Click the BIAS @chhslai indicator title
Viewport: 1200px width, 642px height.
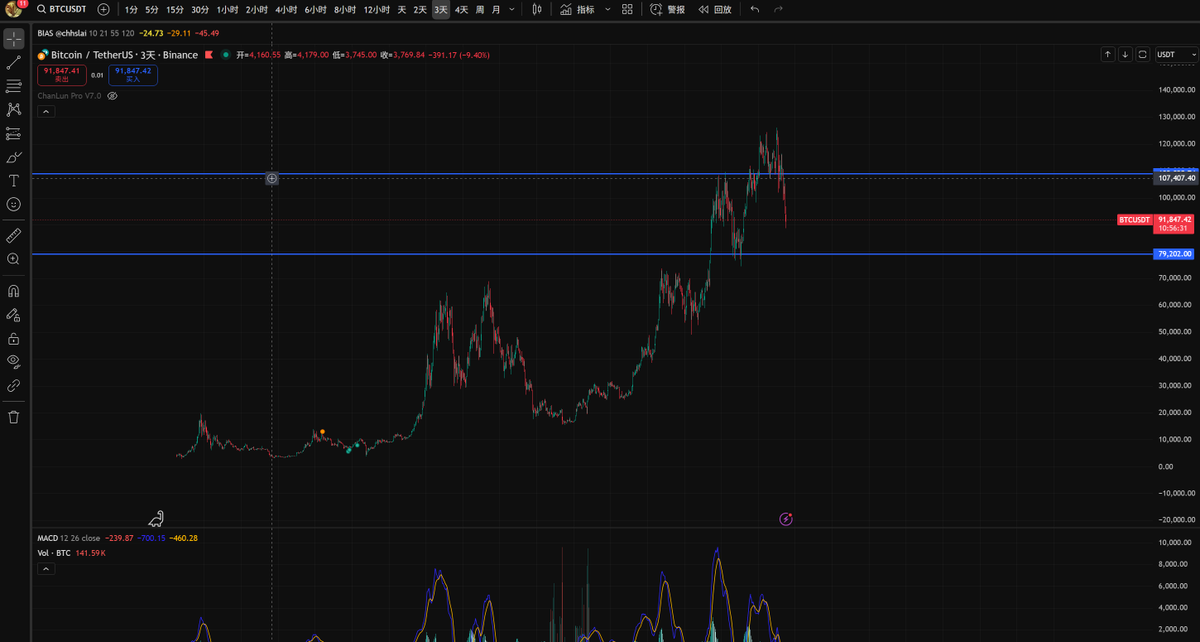tap(64, 33)
